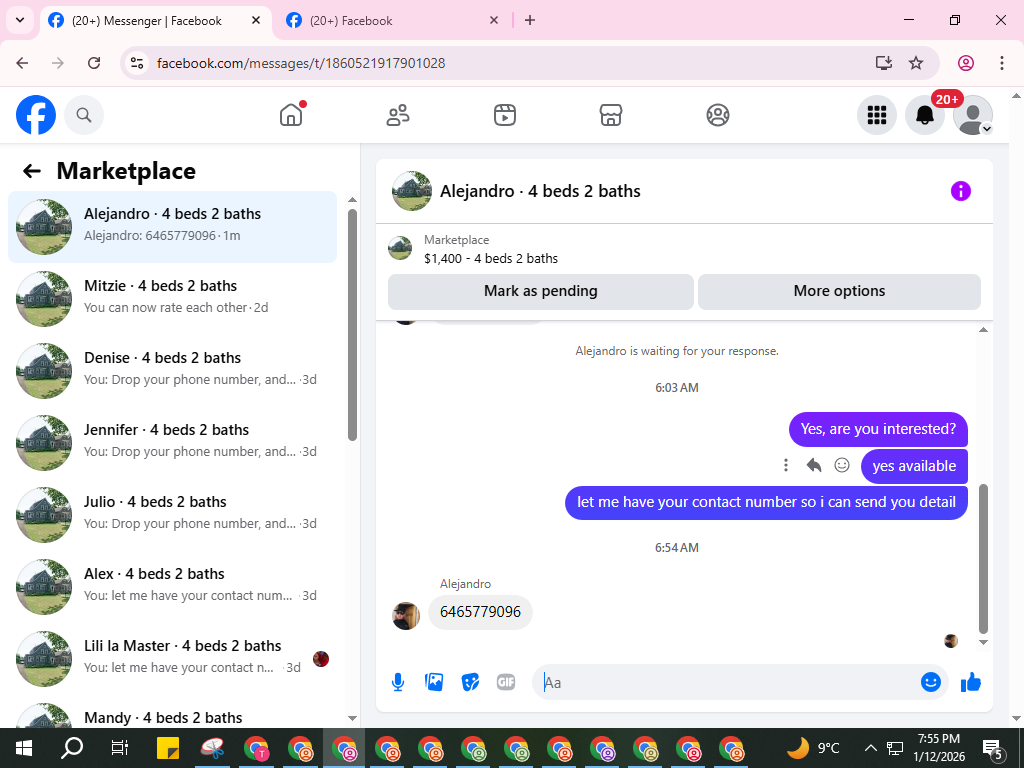Expand the tab search dropdown arrow
The width and height of the screenshot is (1024, 768).
point(20,20)
